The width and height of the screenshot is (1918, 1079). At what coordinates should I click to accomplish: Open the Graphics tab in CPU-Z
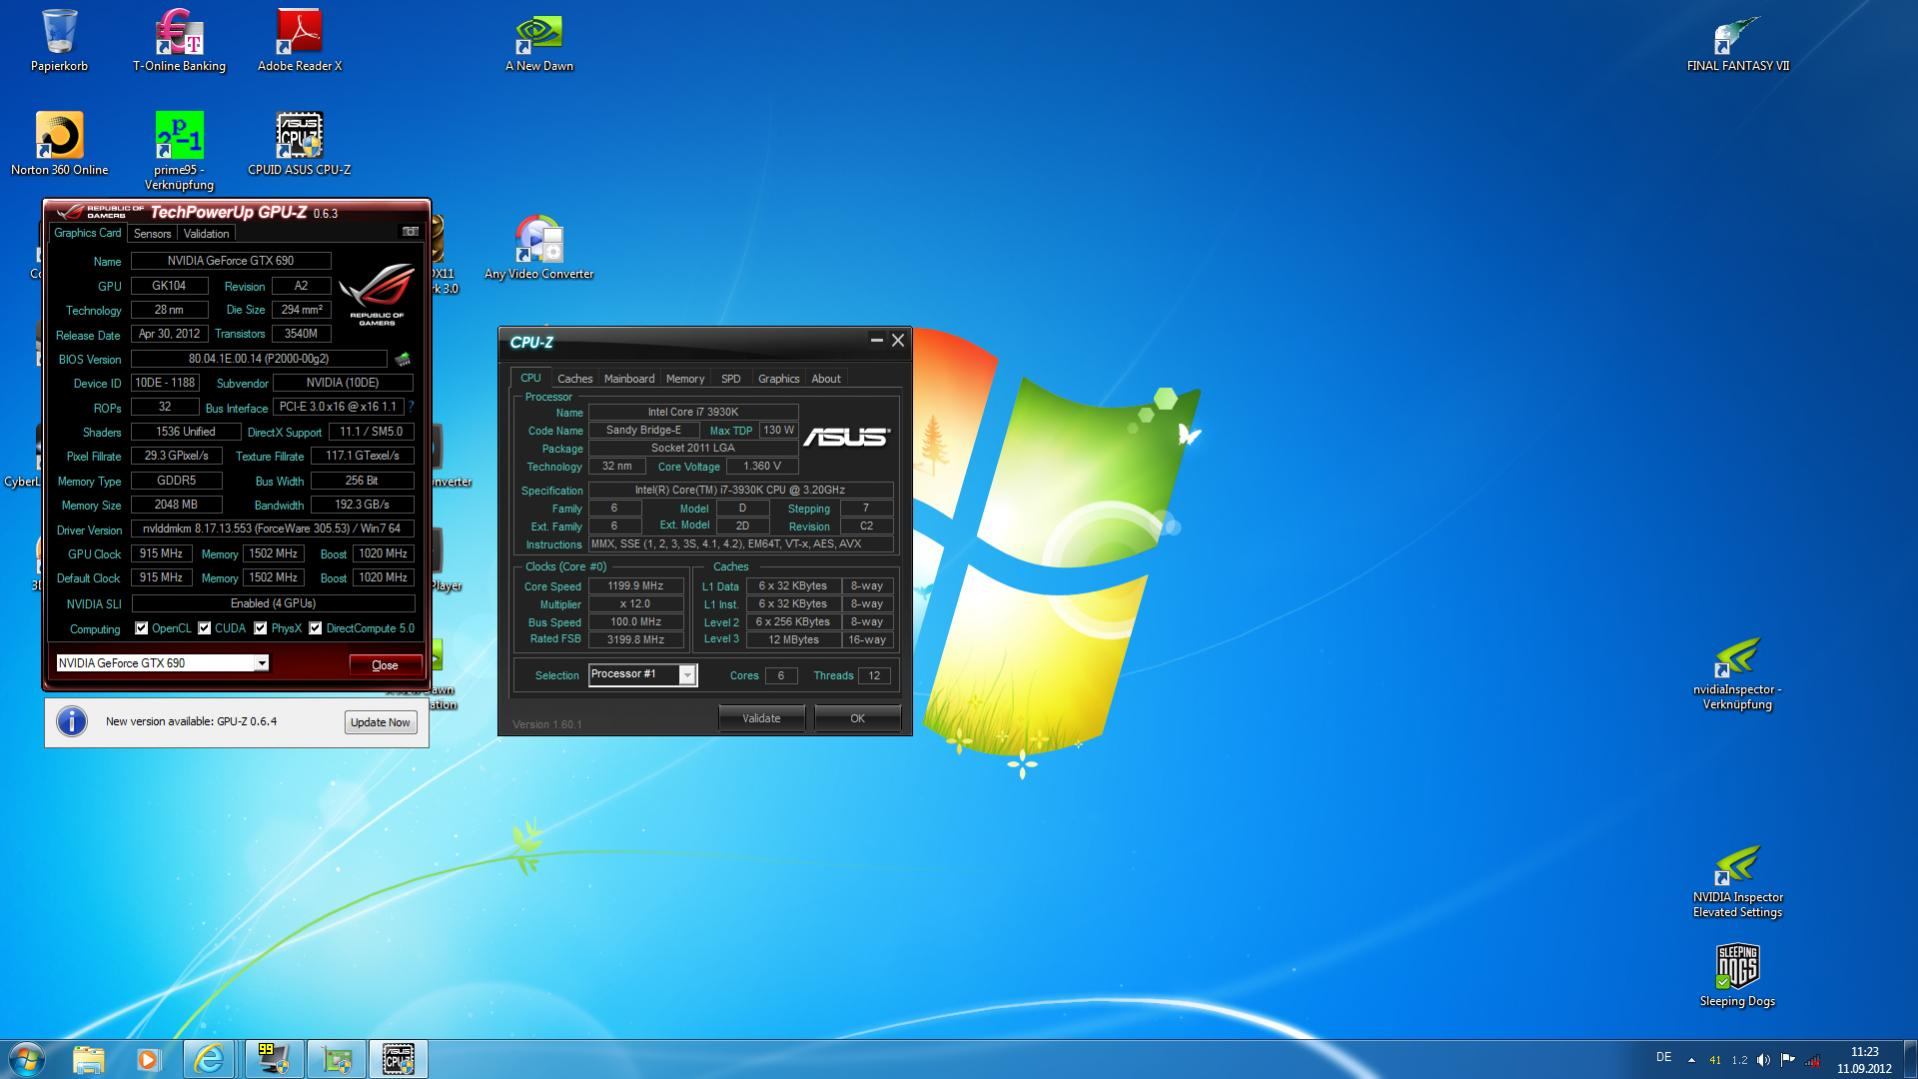pyautogui.click(x=778, y=379)
